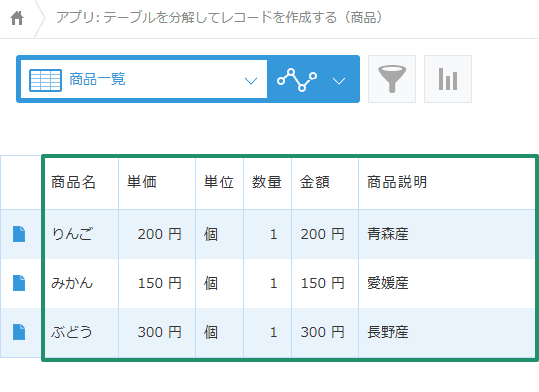Click the 単価 cell in りんご row
The width and height of the screenshot is (539, 392).
(x=157, y=234)
